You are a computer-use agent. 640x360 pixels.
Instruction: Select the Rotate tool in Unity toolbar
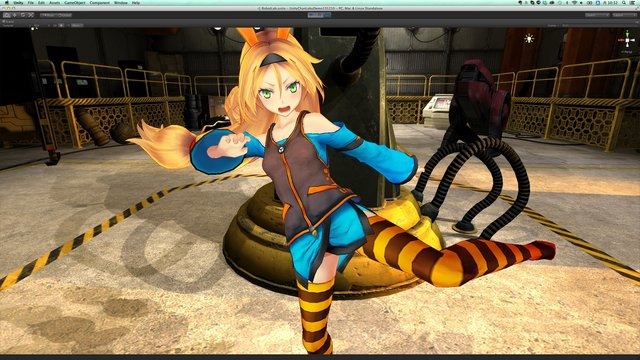point(22,15)
